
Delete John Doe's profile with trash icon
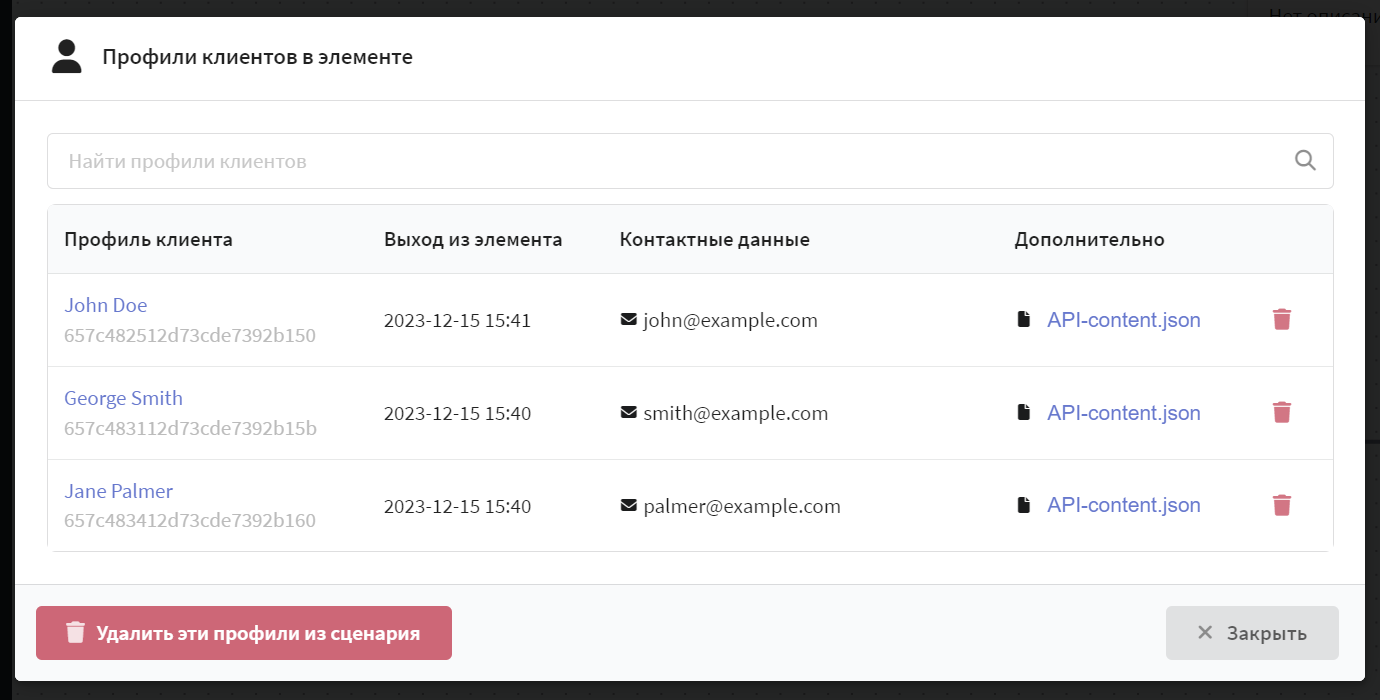tap(1282, 320)
